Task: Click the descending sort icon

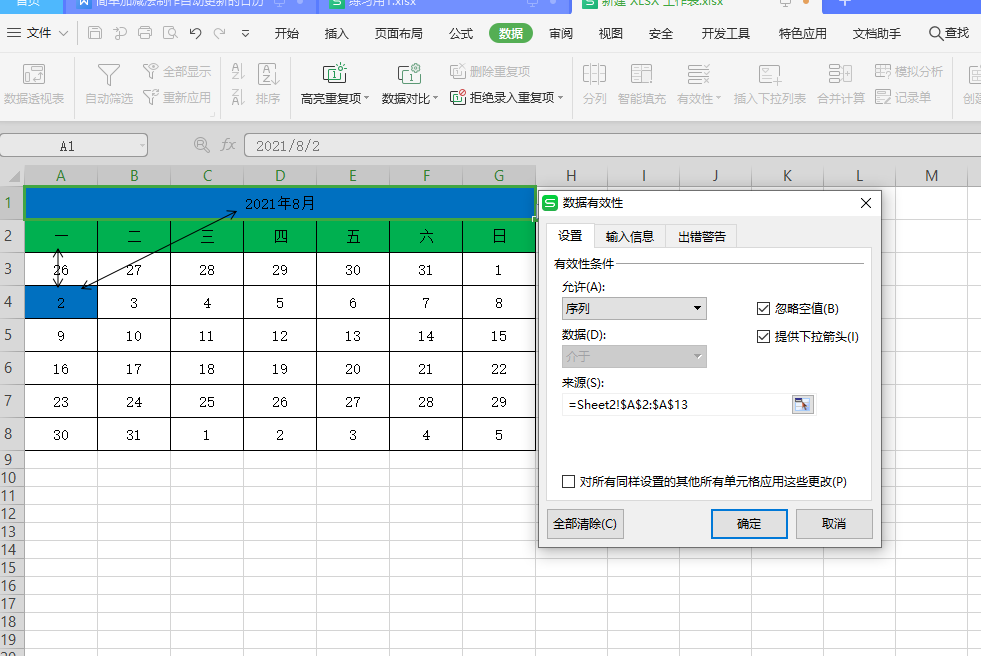Action: click(x=238, y=97)
